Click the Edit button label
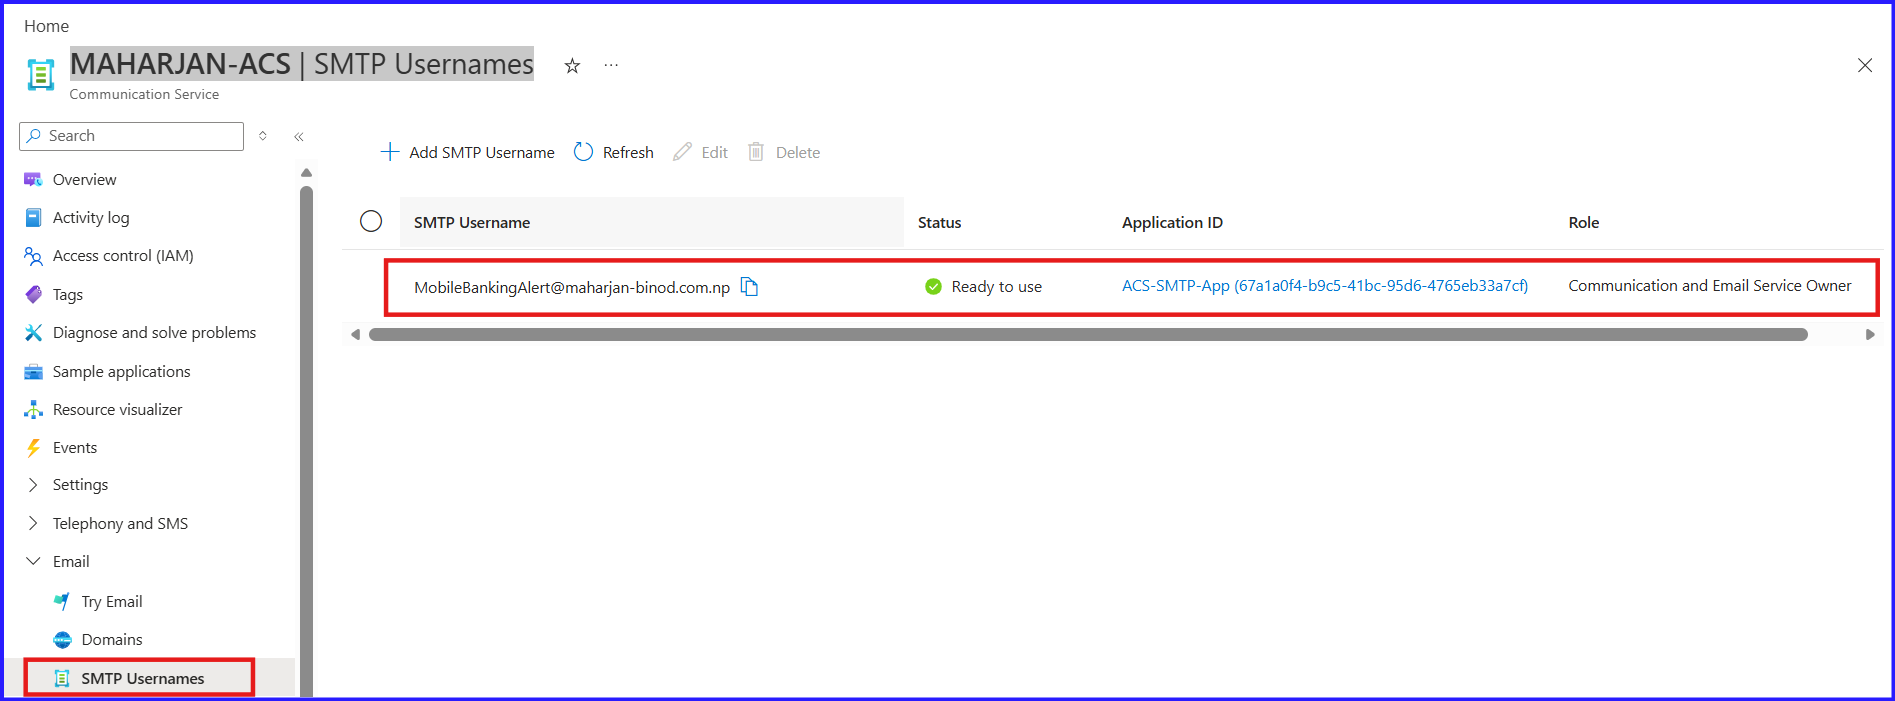This screenshot has width=1895, height=701. (714, 152)
